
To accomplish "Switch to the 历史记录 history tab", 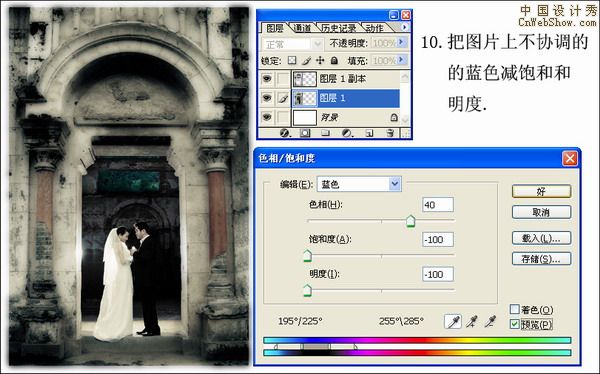I will (x=339, y=28).
